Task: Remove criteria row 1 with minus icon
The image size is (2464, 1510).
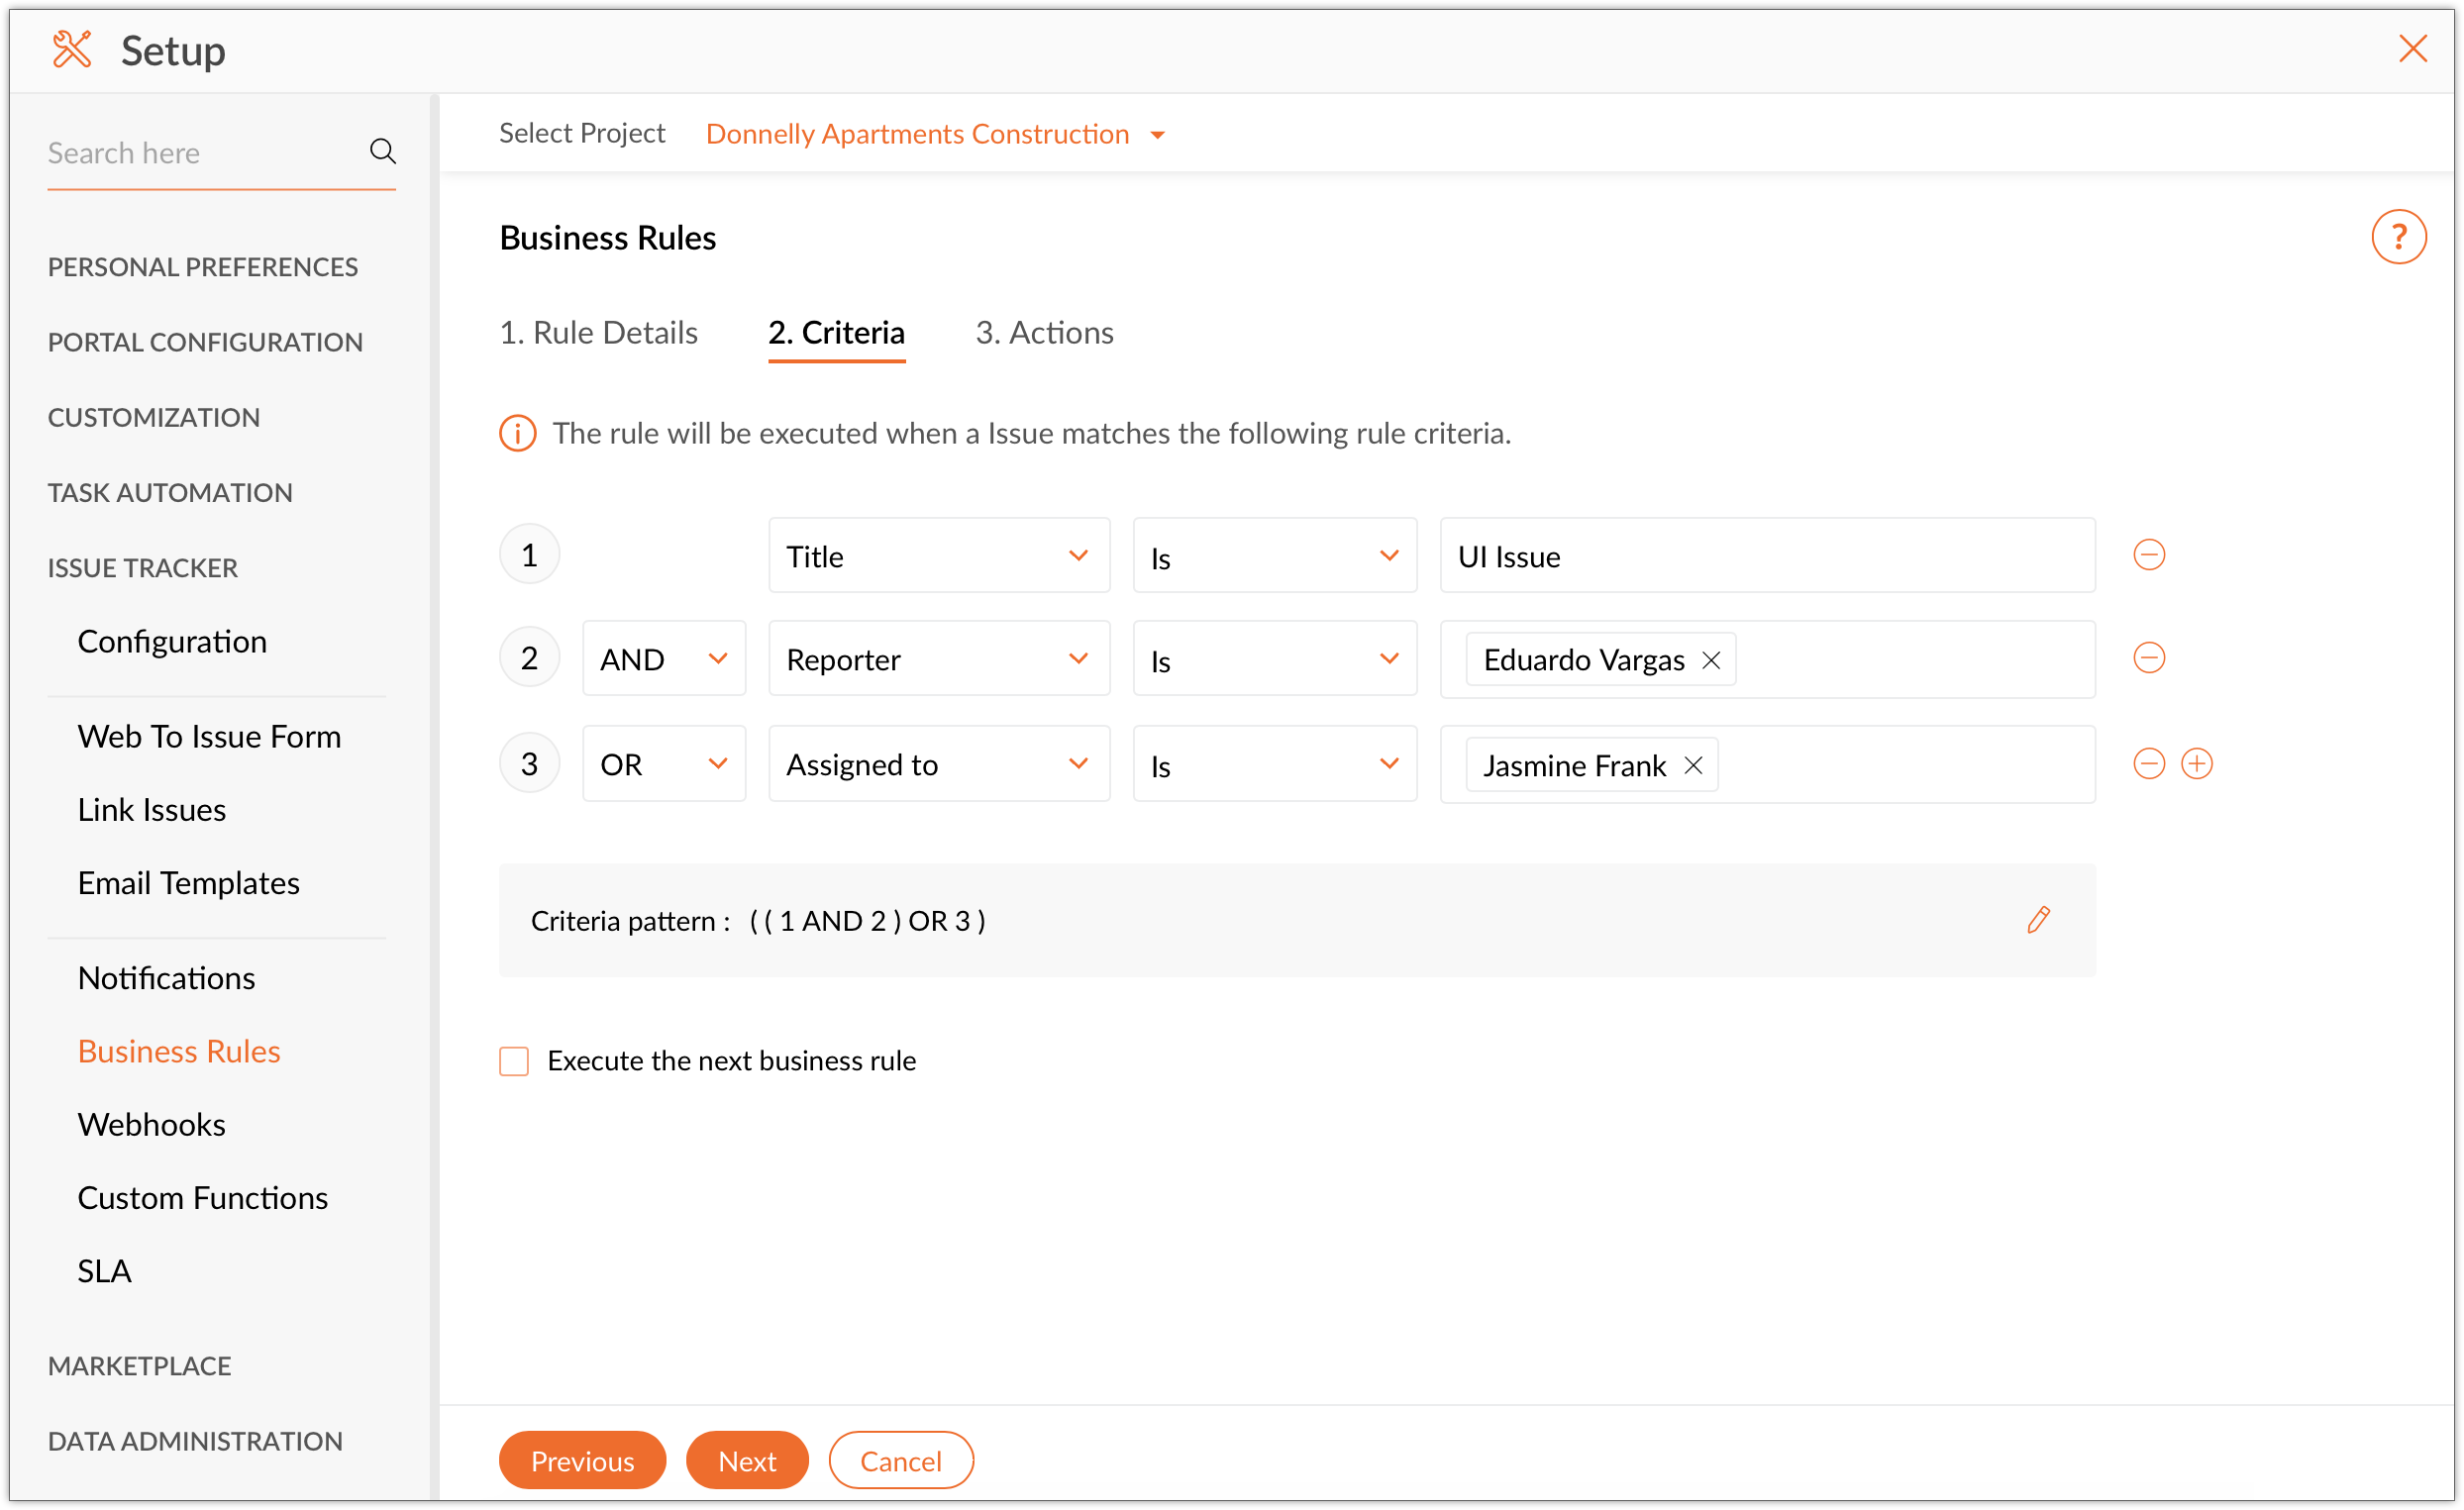Action: coord(2148,555)
